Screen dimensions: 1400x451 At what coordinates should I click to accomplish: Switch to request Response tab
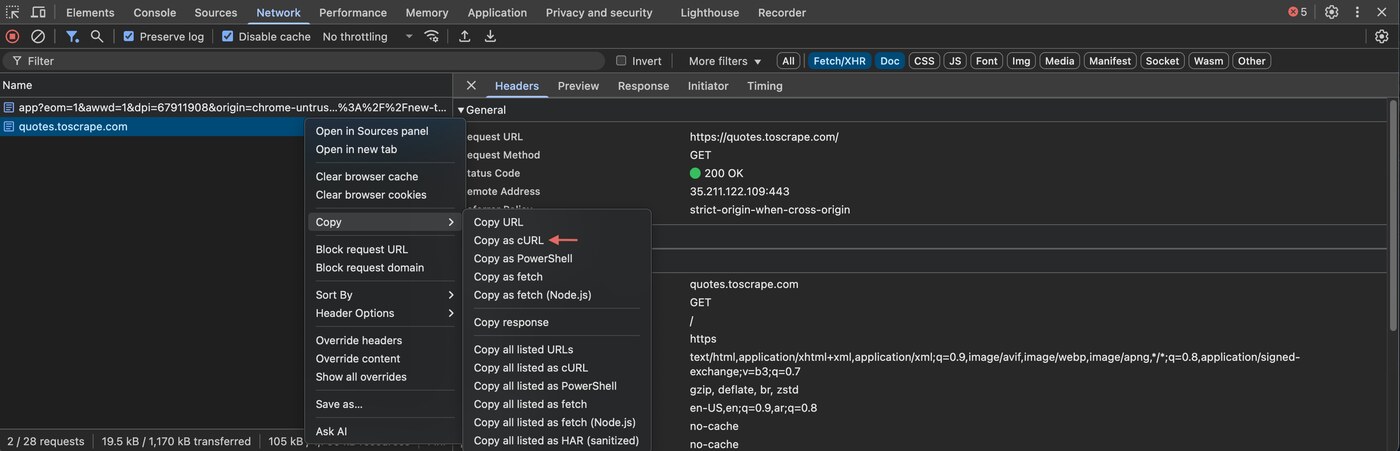pyautogui.click(x=643, y=86)
